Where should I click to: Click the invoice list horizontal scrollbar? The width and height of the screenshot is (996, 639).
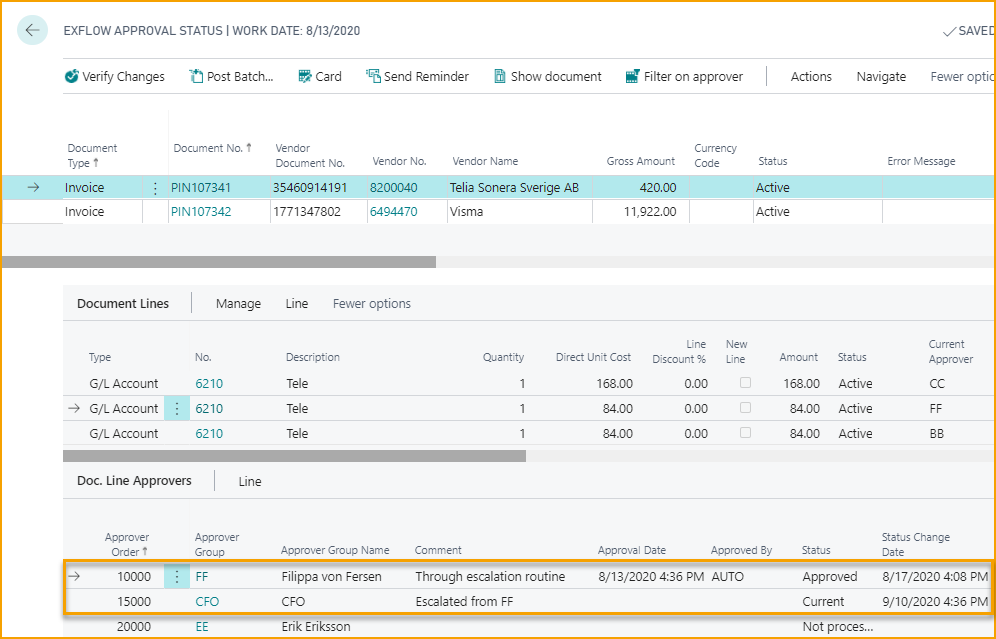[x=218, y=262]
